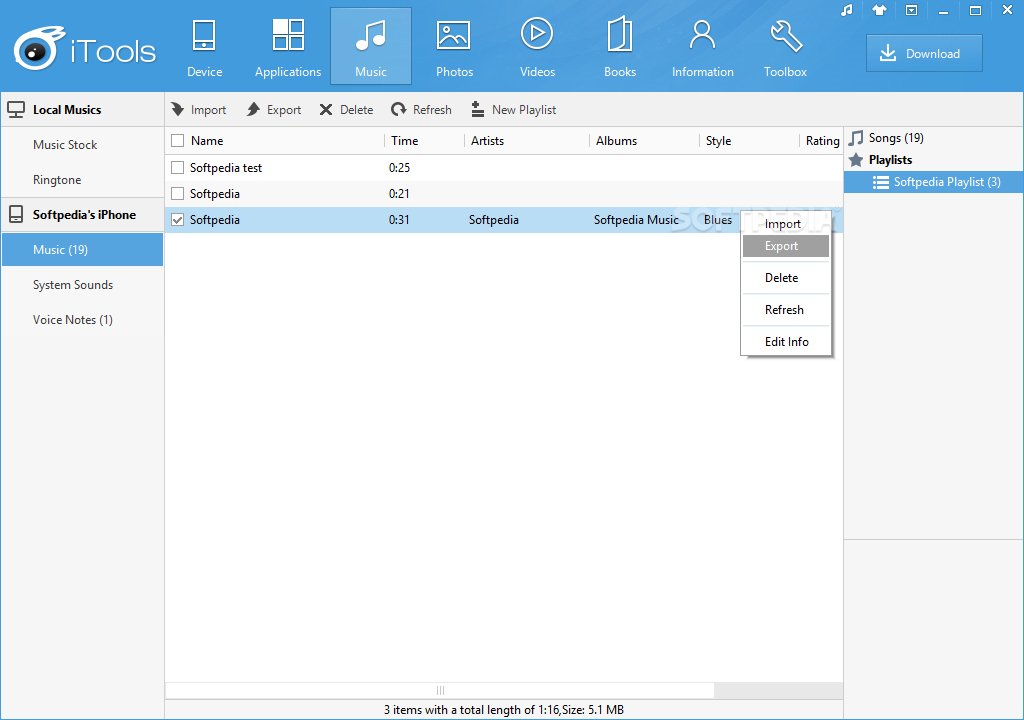The image size is (1024, 720).
Task: Click the status bar total length text
Action: pyautogui.click(x=504, y=710)
